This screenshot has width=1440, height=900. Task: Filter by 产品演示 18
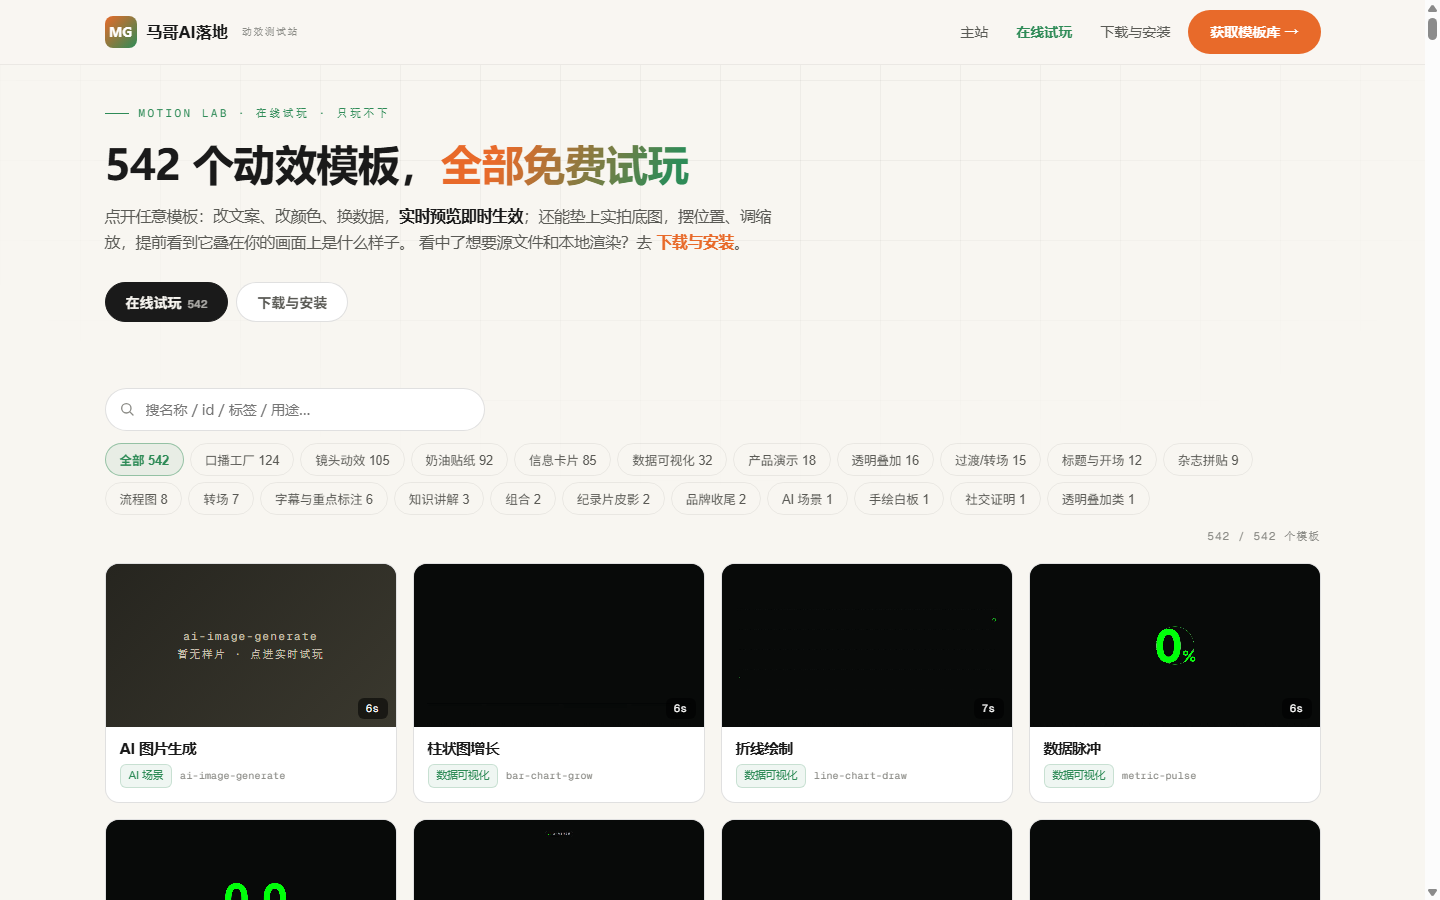point(782,460)
